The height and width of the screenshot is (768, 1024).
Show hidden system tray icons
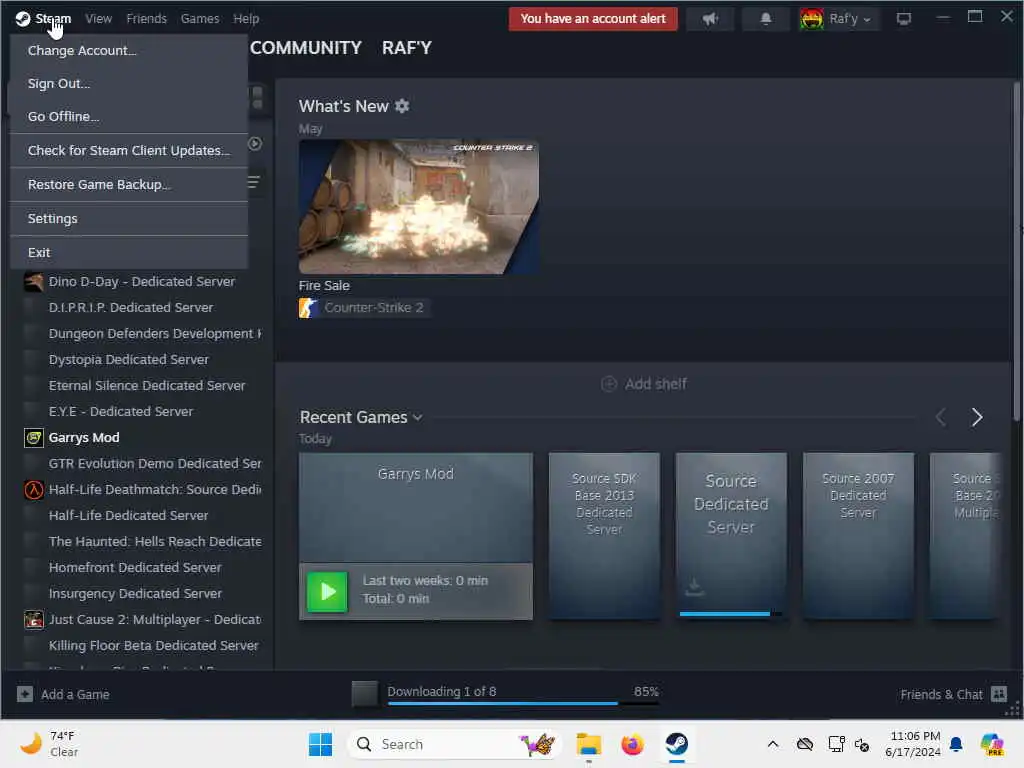pyautogui.click(x=773, y=744)
